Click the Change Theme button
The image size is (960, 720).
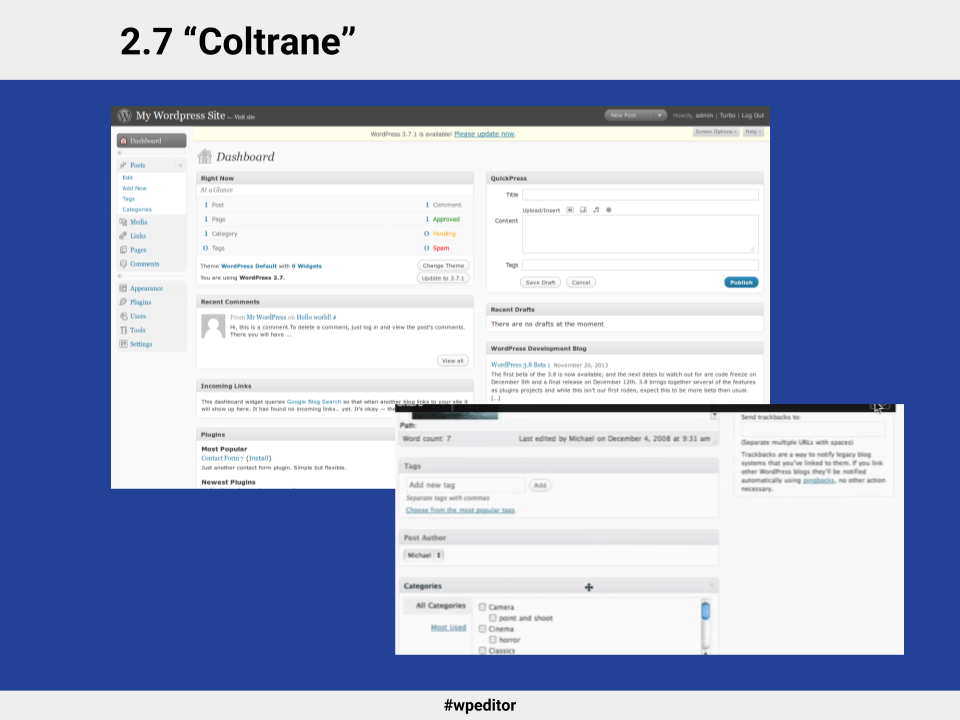pos(443,266)
